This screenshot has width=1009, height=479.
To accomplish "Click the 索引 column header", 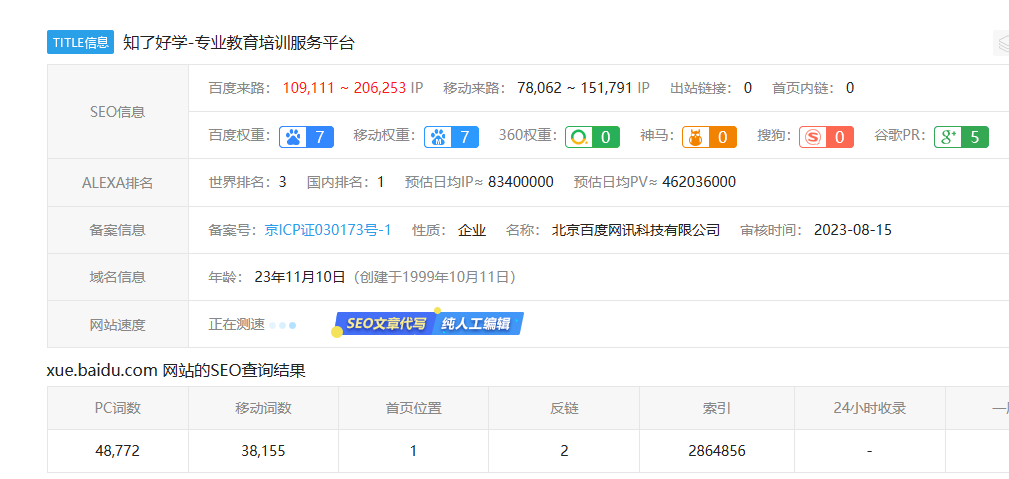I will click(717, 408).
